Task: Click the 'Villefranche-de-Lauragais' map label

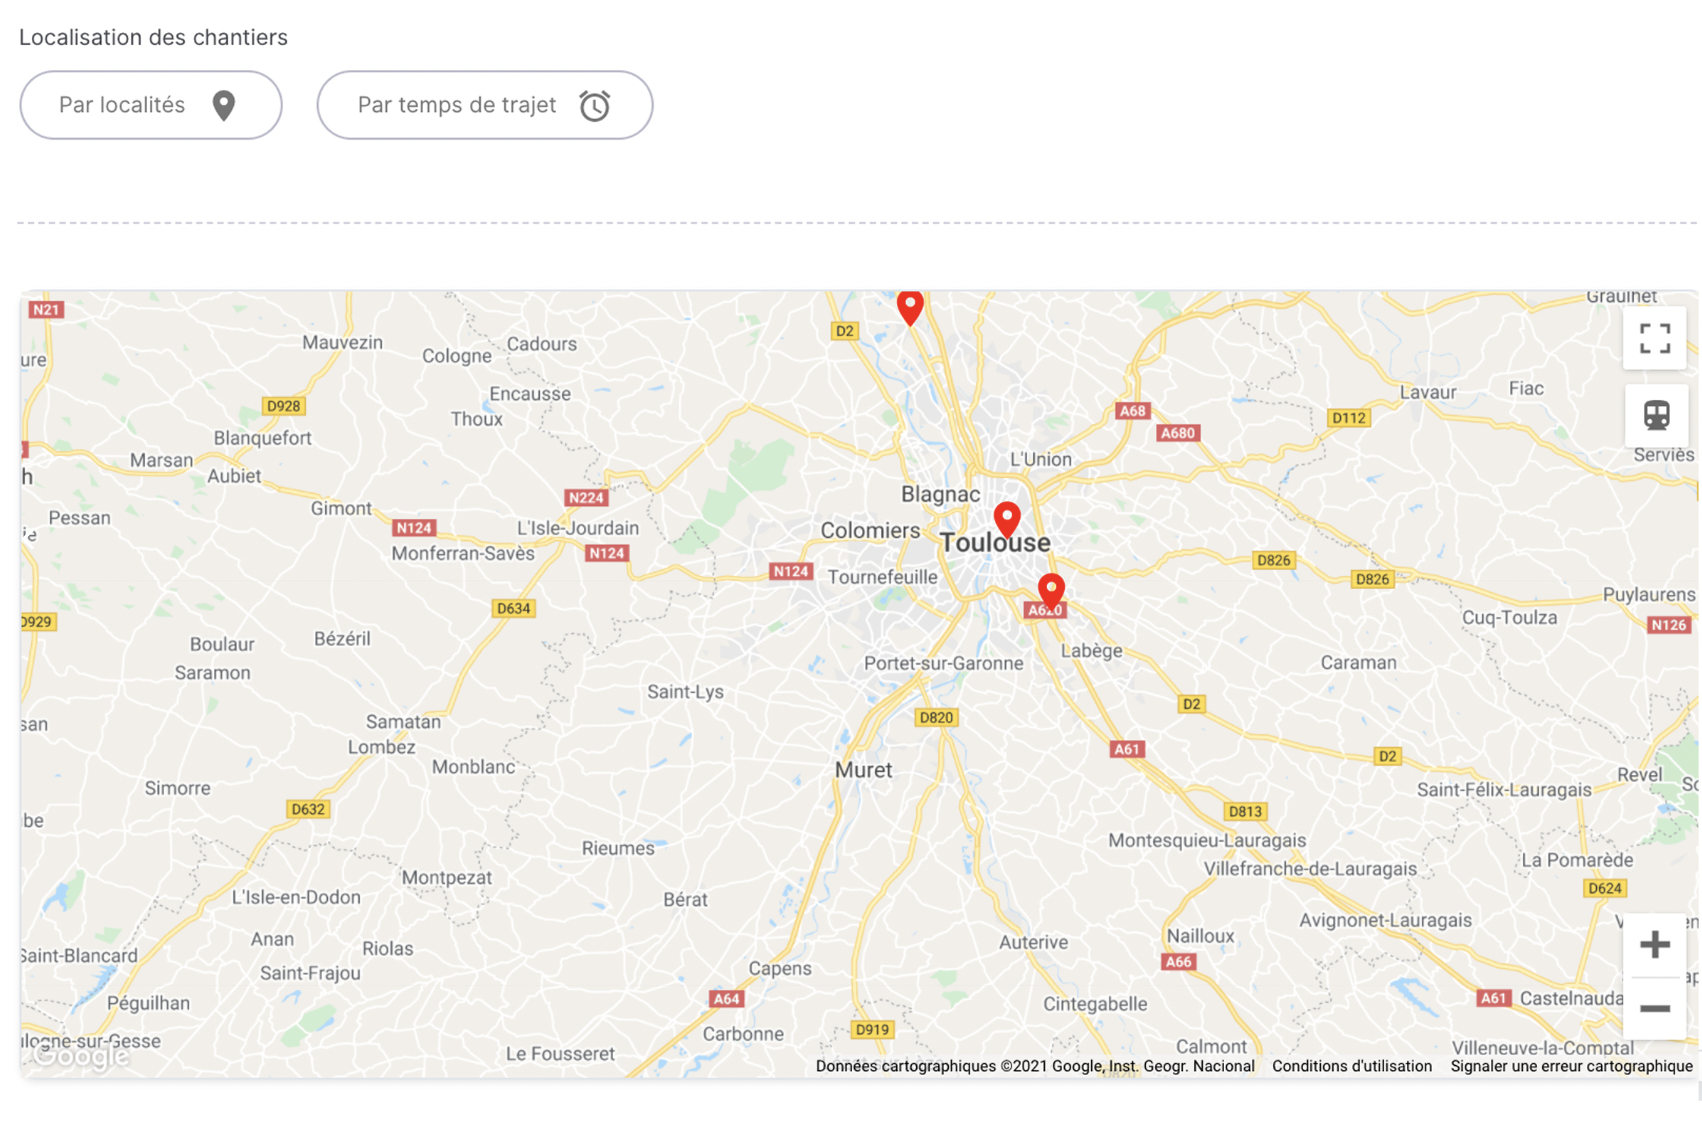Action: tap(1310, 869)
